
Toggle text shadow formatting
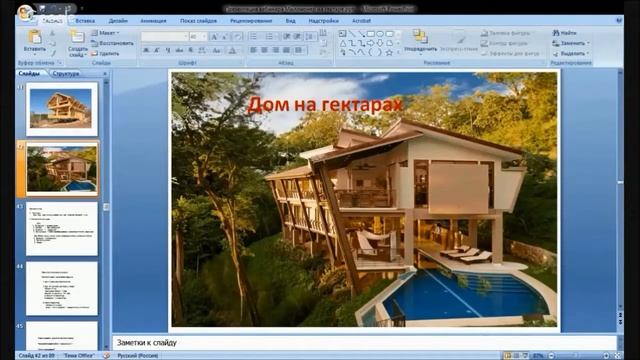click(190, 50)
